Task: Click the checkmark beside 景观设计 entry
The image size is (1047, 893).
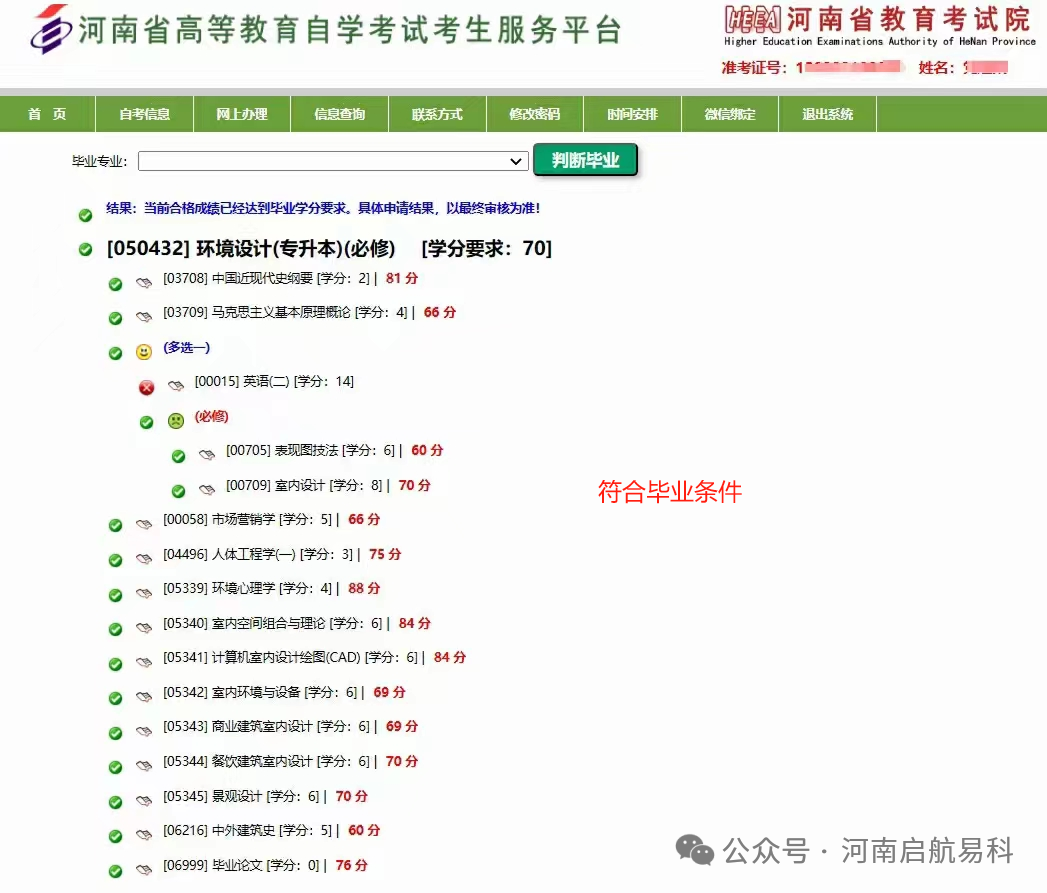Action: tap(115, 800)
